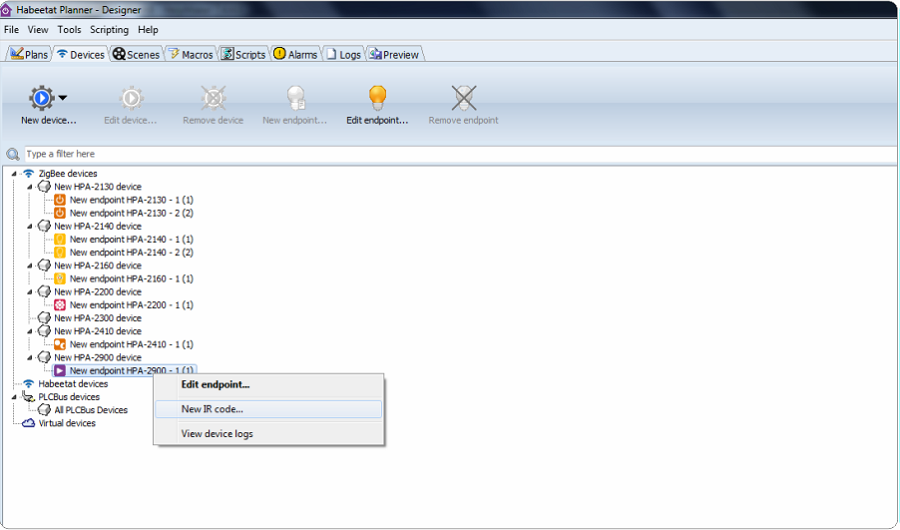
Task: Click endpoint HPA-2130 - 2 power icon
Action: (x=60, y=213)
